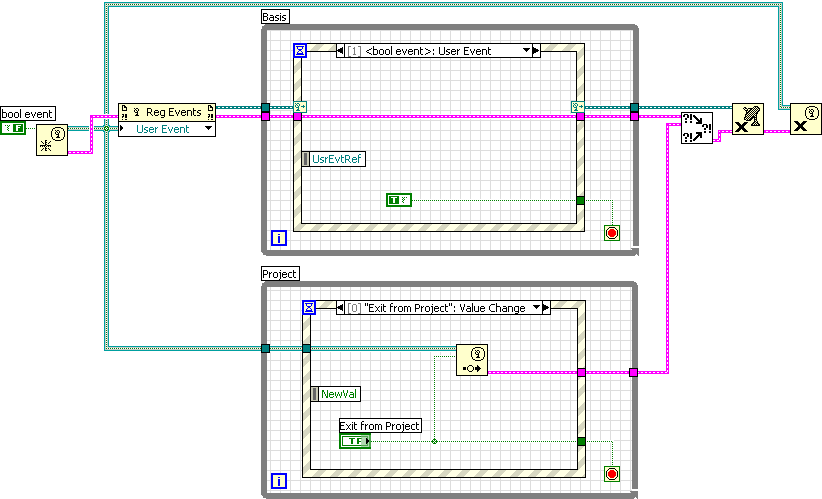This screenshot has width=822, height=499.
Task: Click the Basis loop iteration terminal
Action: click(279, 238)
